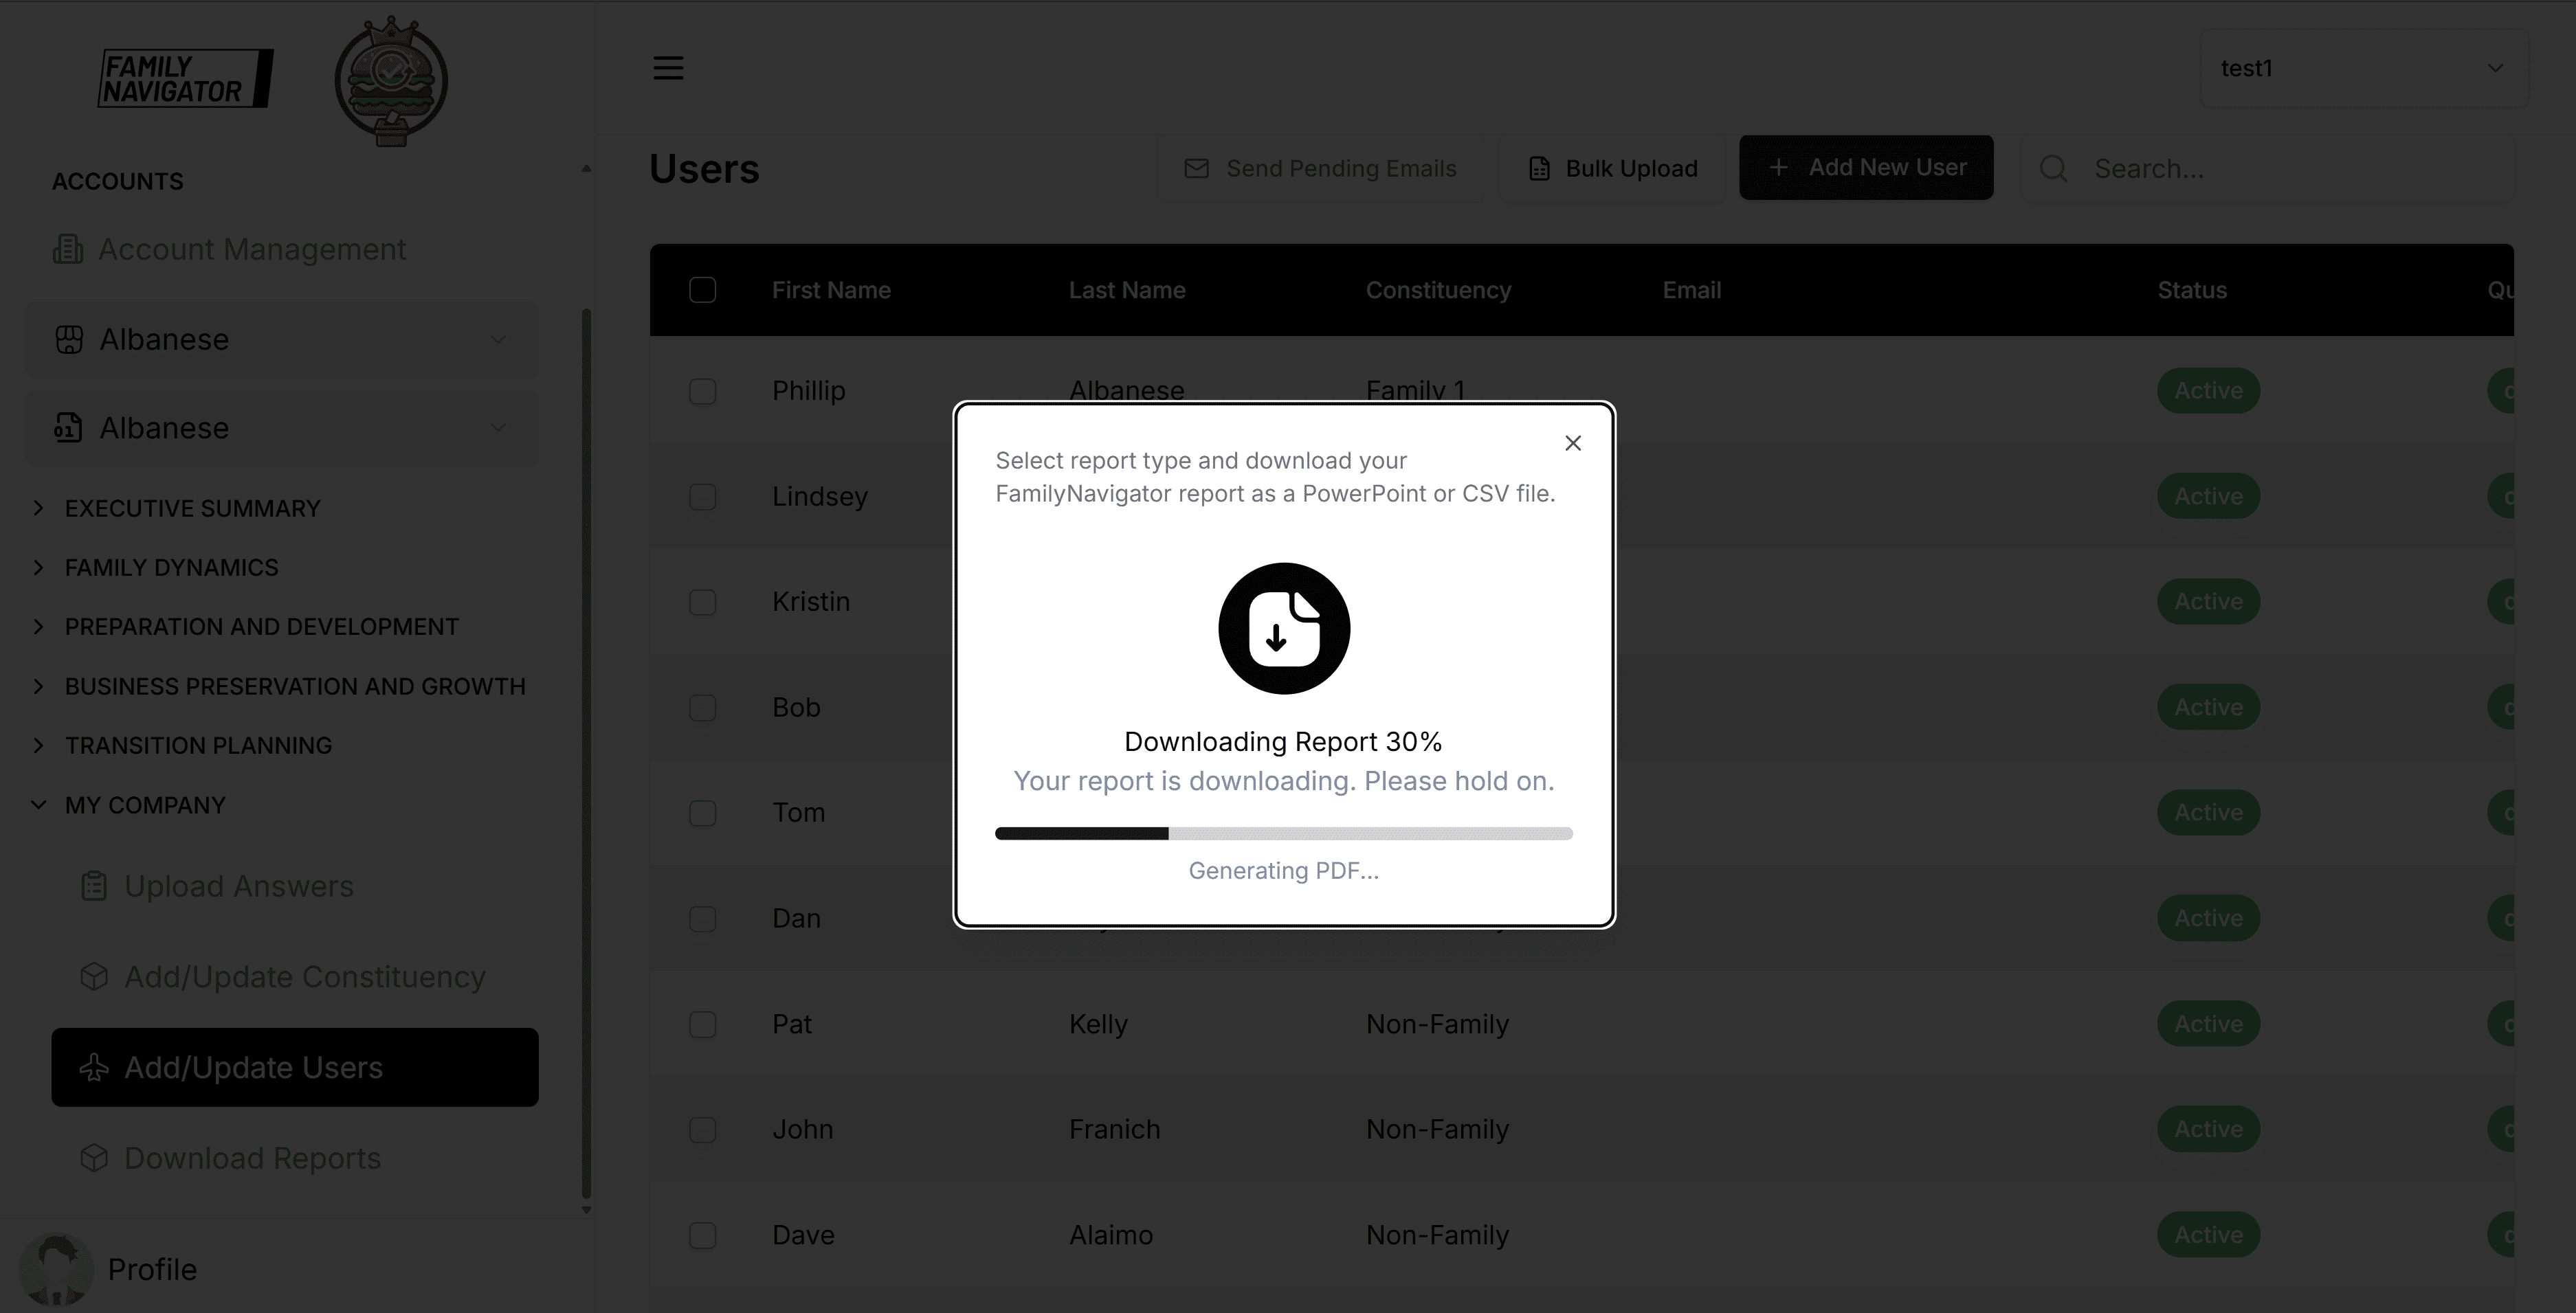Click the Account Management building icon
Screen dimensions: 2576x1313
click(68, 249)
